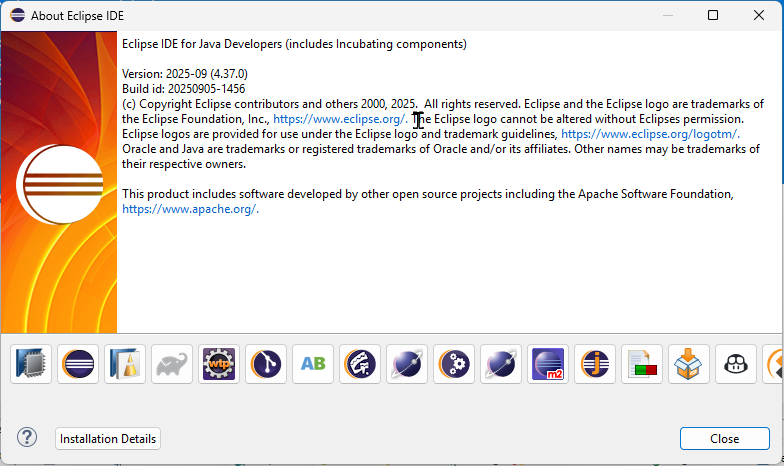Follow the https://www.eclipse.org/ link
Screen dimensions: 784x466
340,119
